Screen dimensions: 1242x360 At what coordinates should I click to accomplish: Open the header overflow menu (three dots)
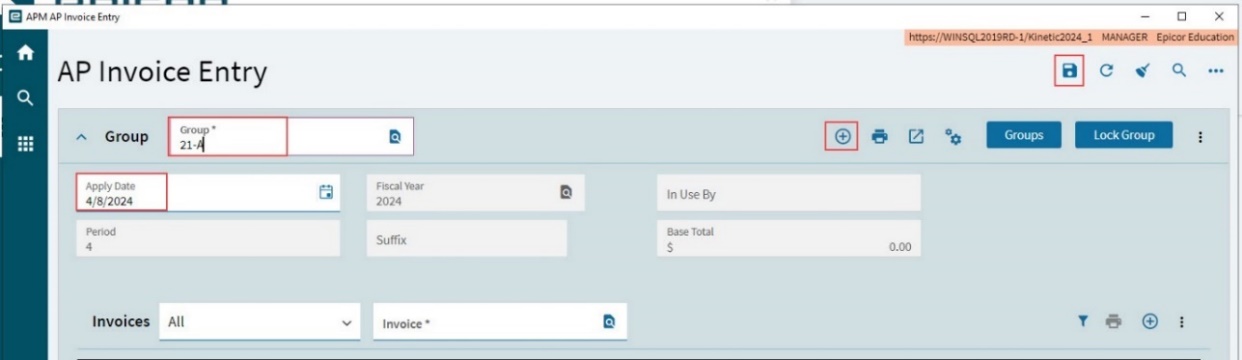(x=1216, y=71)
